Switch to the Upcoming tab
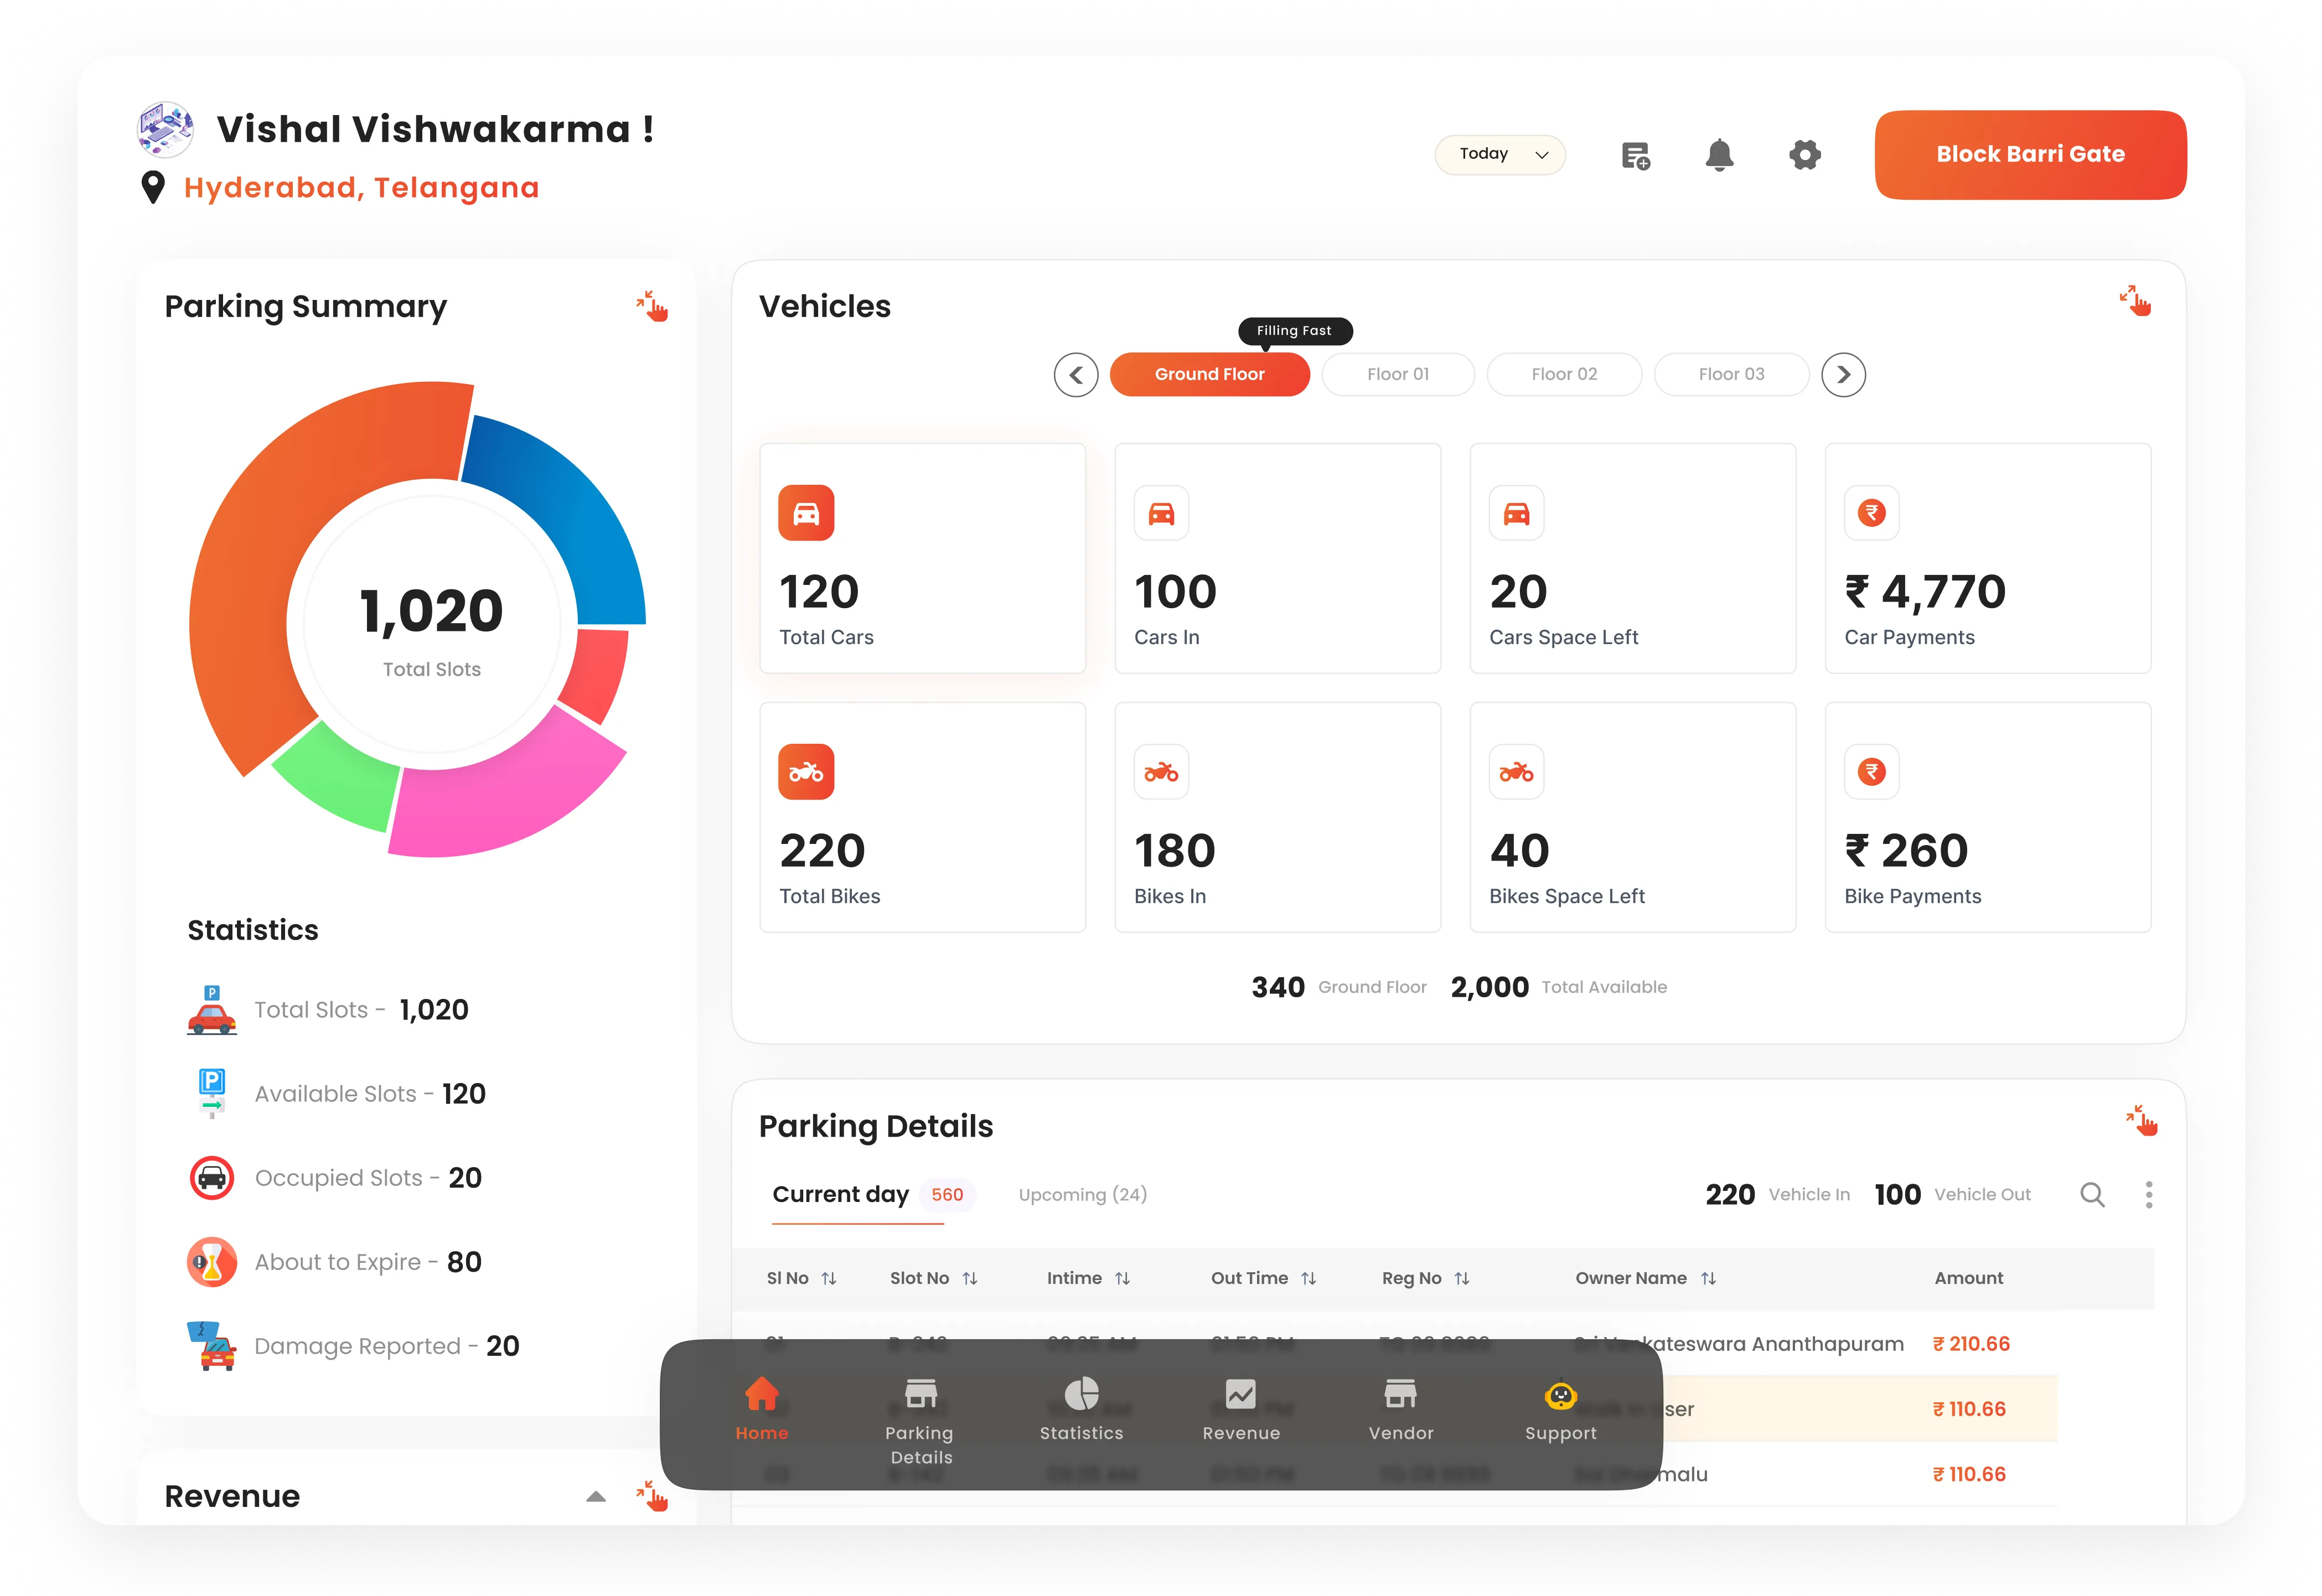The image size is (2322, 1596). pos(1082,1194)
